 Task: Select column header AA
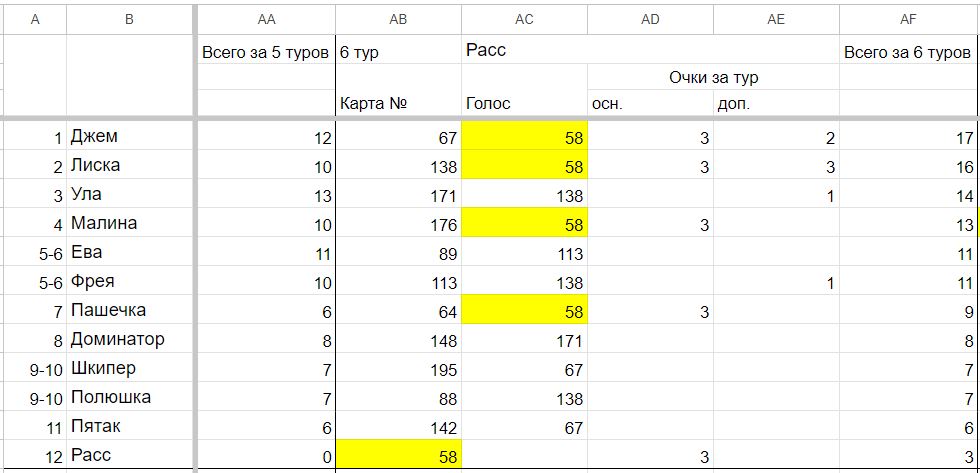266,19
